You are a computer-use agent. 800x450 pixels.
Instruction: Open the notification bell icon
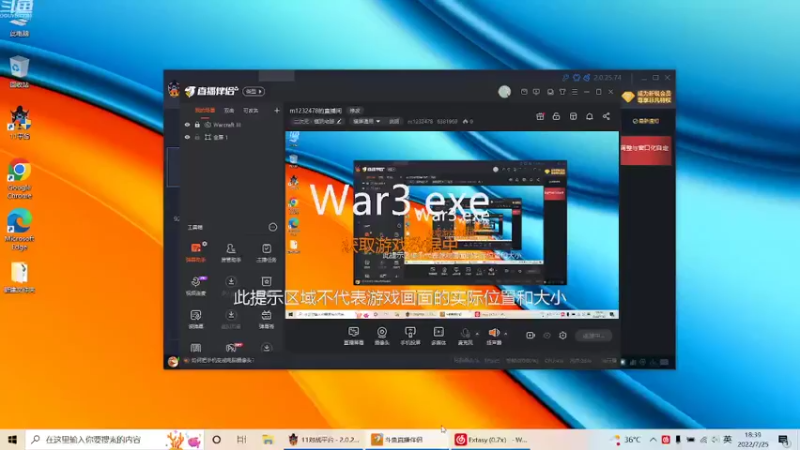point(589,116)
